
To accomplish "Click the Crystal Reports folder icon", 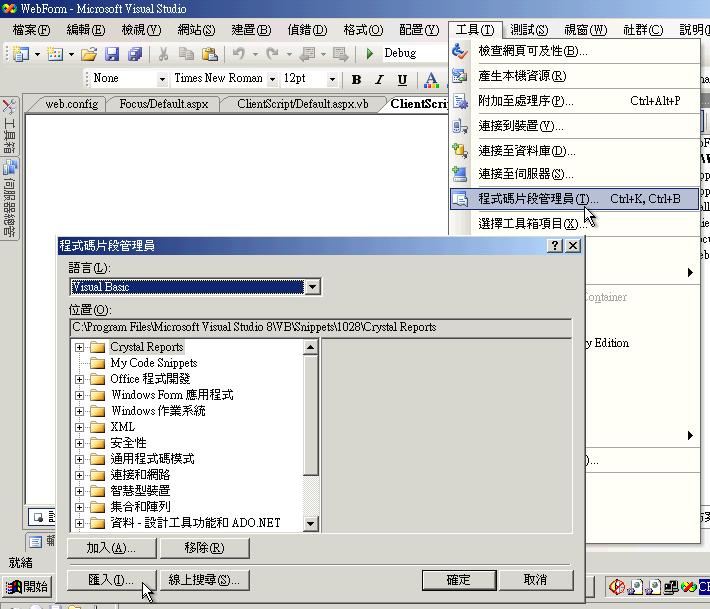I will pyautogui.click(x=97, y=347).
